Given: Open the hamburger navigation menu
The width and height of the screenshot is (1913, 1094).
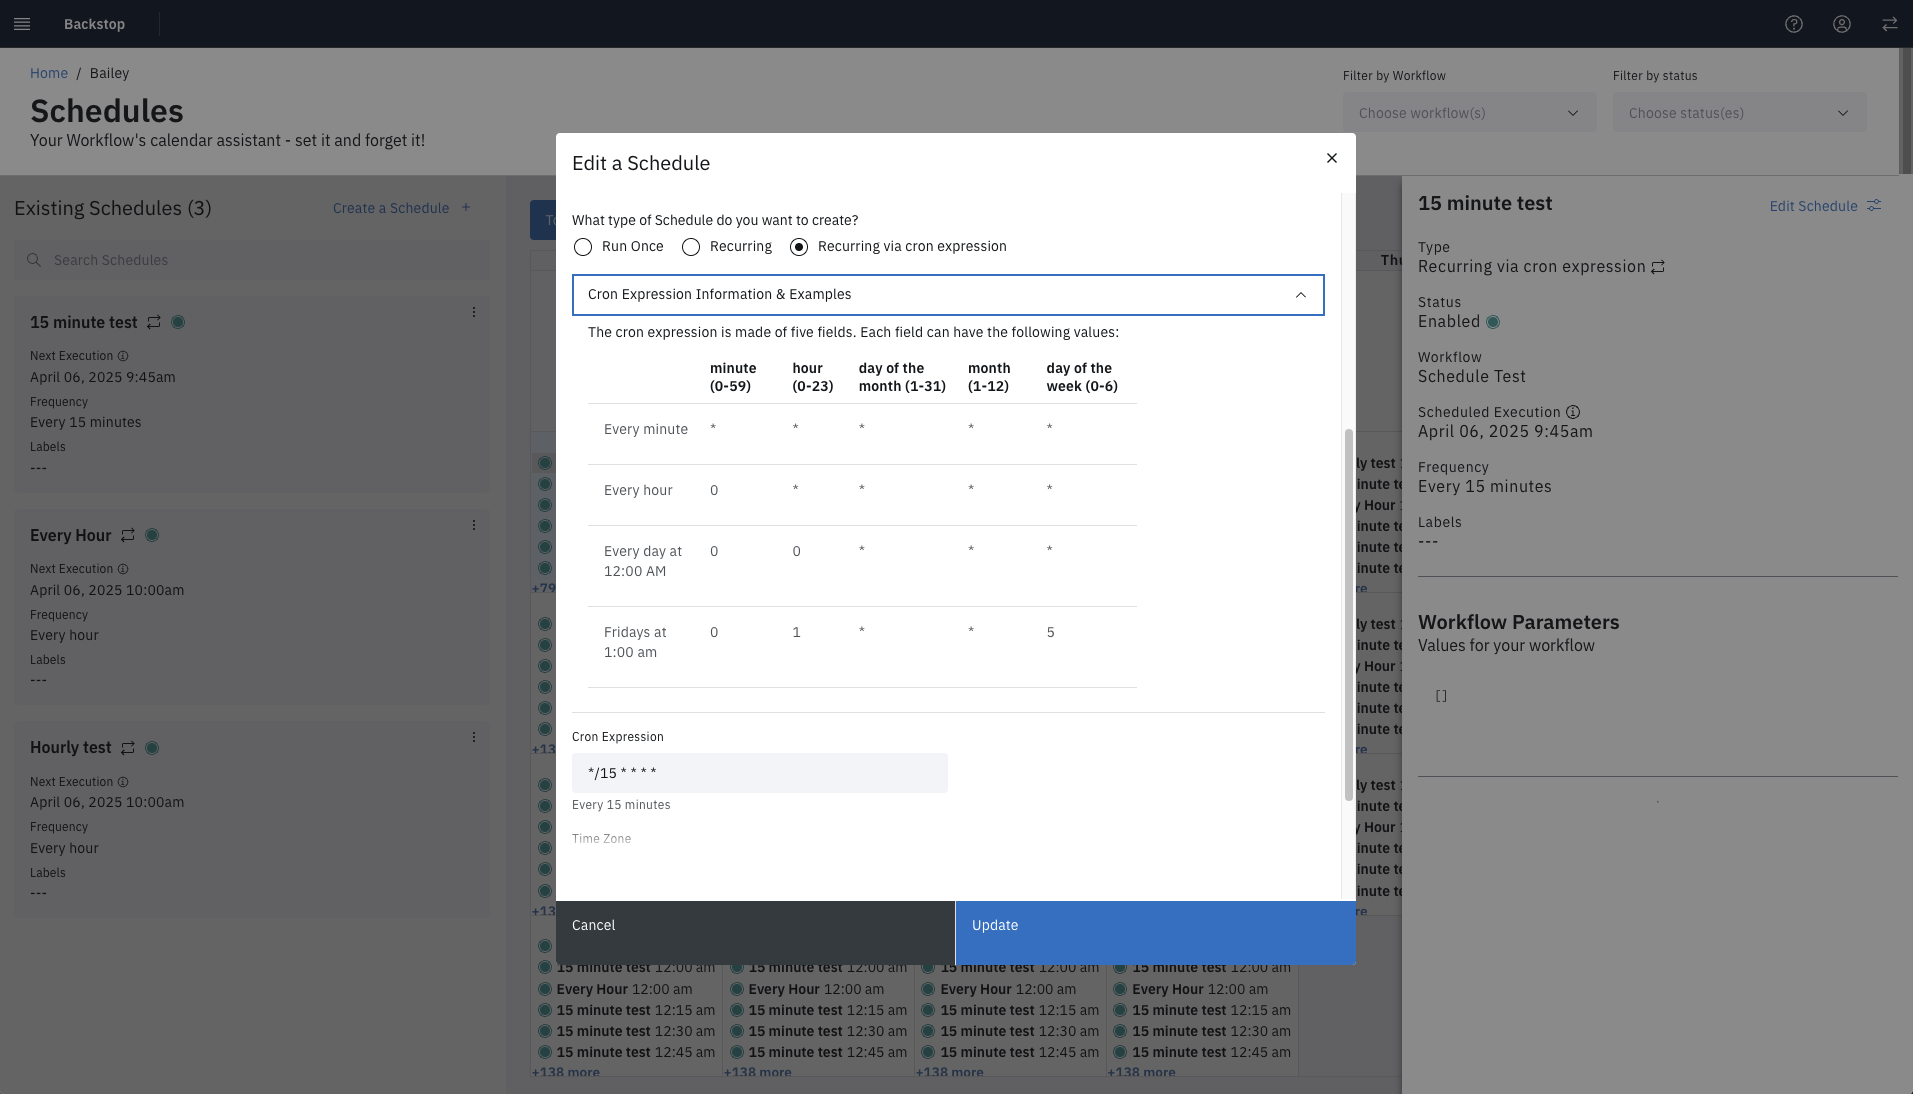Looking at the screenshot, I should pyautogui.click(x=22, y=24).
